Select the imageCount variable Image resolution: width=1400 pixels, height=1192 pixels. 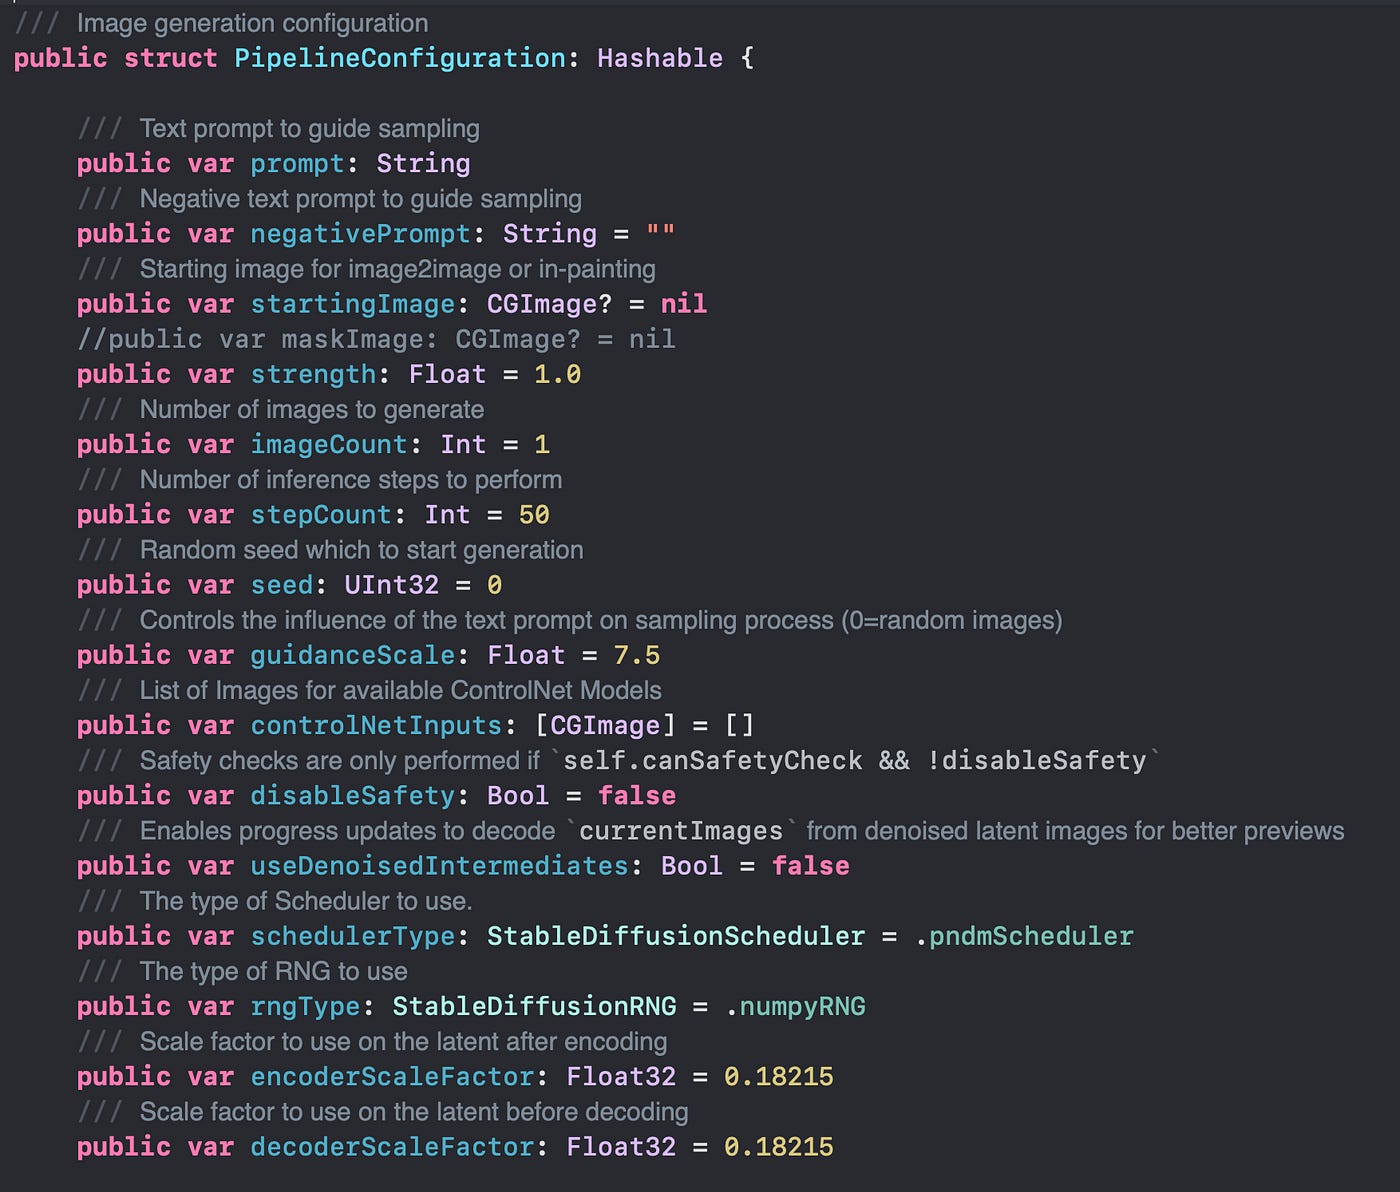[330, 444]
